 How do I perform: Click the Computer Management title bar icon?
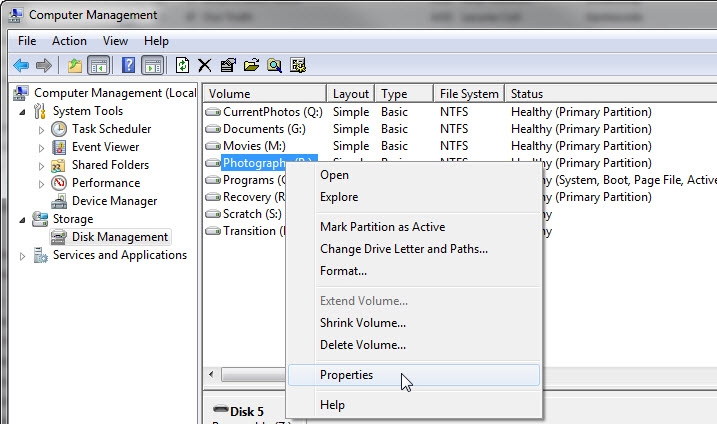pyautogui.click(x=16, y=15)
